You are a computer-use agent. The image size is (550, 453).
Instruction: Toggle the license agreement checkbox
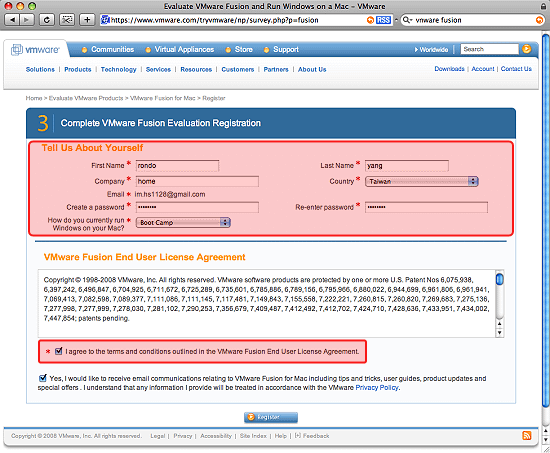point(59,351)
